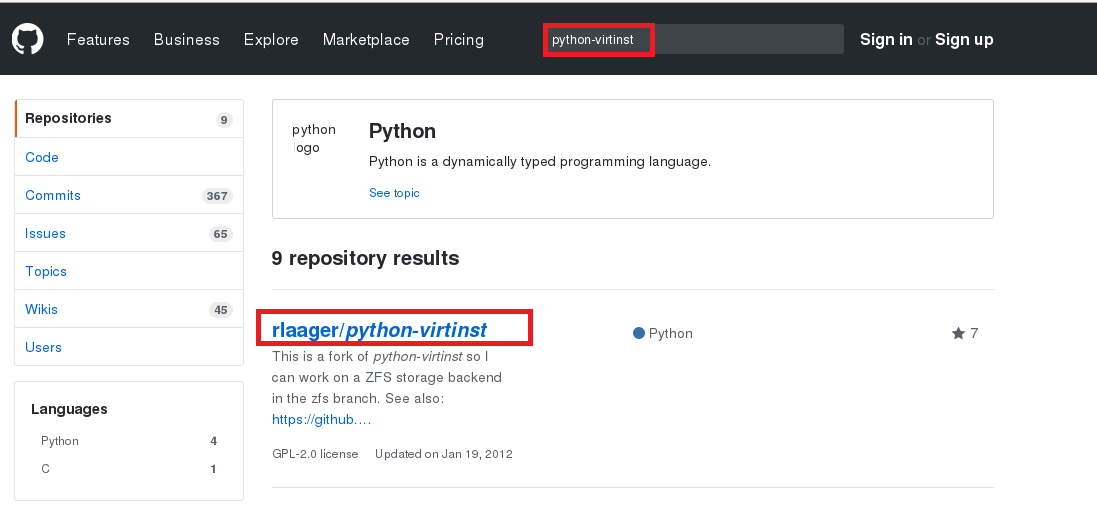Click the Python topic logo image
The height and width of the screenshot is (507, 1097).
[314, 138]
